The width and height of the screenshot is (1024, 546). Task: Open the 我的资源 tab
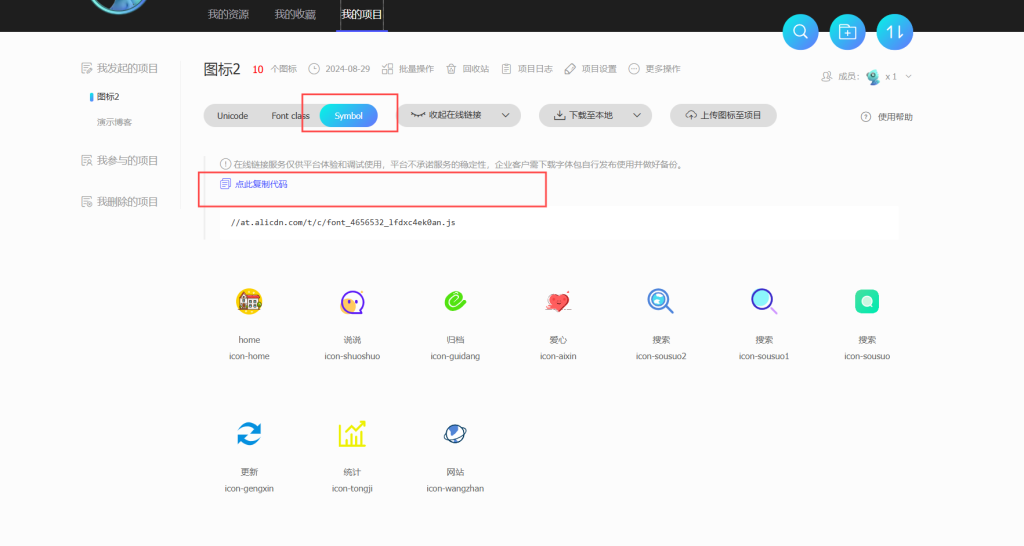click(x=228, y=15)
